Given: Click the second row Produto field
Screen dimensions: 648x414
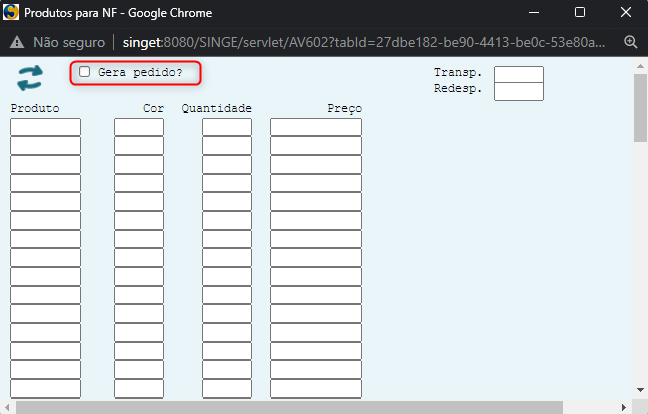Looking at the screenshot, I should click(45, 146).
